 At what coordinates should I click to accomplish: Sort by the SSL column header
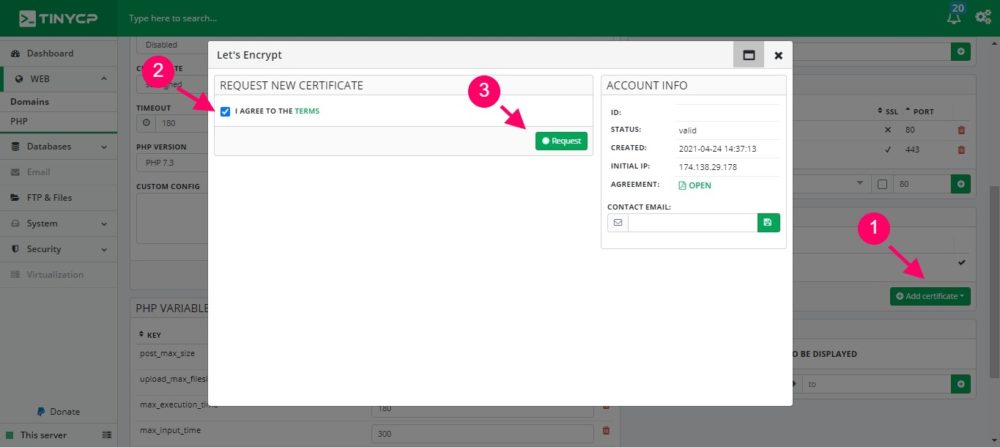click(888, 111)
